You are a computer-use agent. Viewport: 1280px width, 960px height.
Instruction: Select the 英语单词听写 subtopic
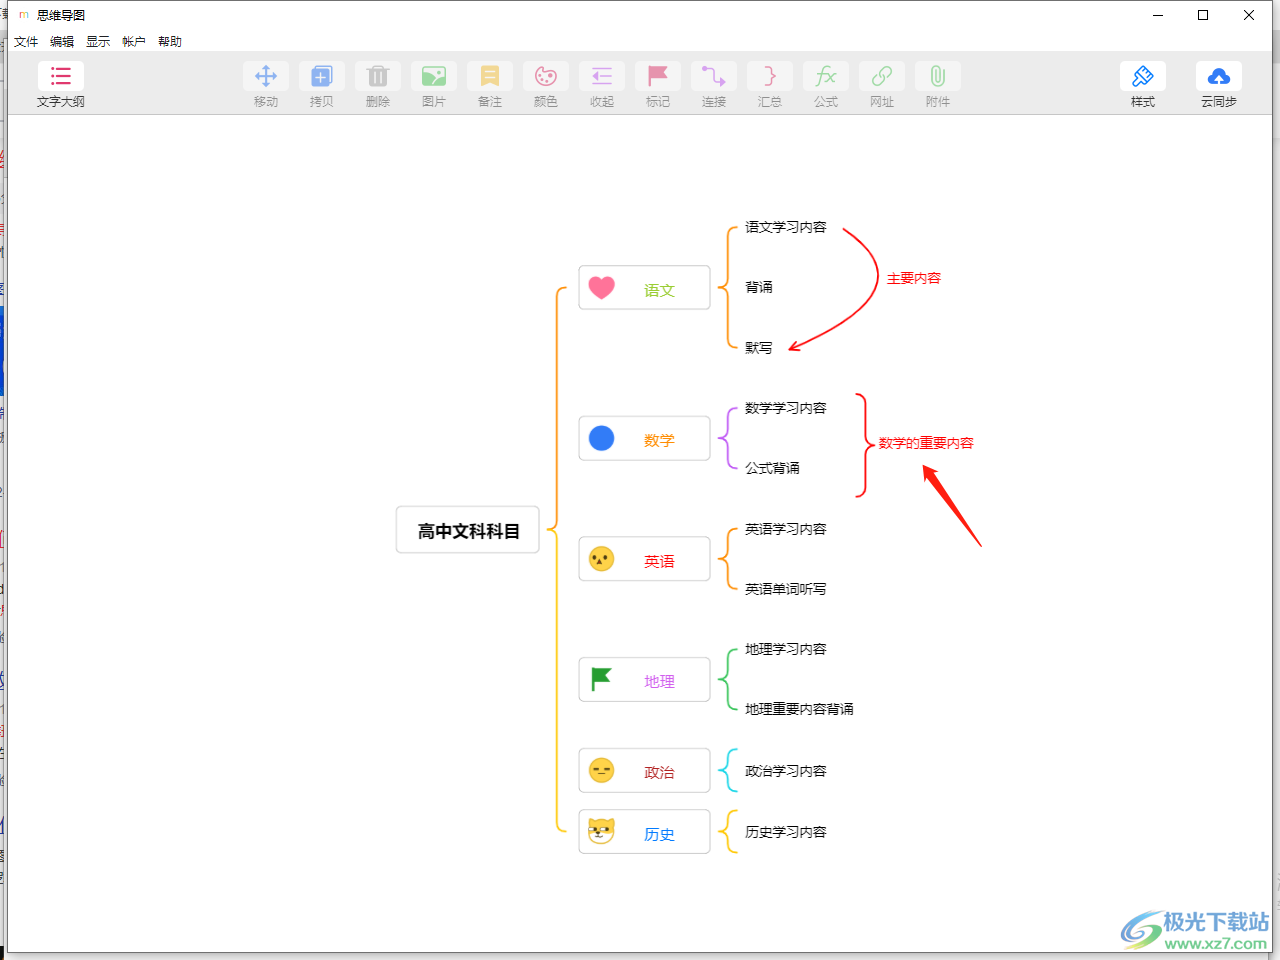pyautogui.click(x=786, y=589)
